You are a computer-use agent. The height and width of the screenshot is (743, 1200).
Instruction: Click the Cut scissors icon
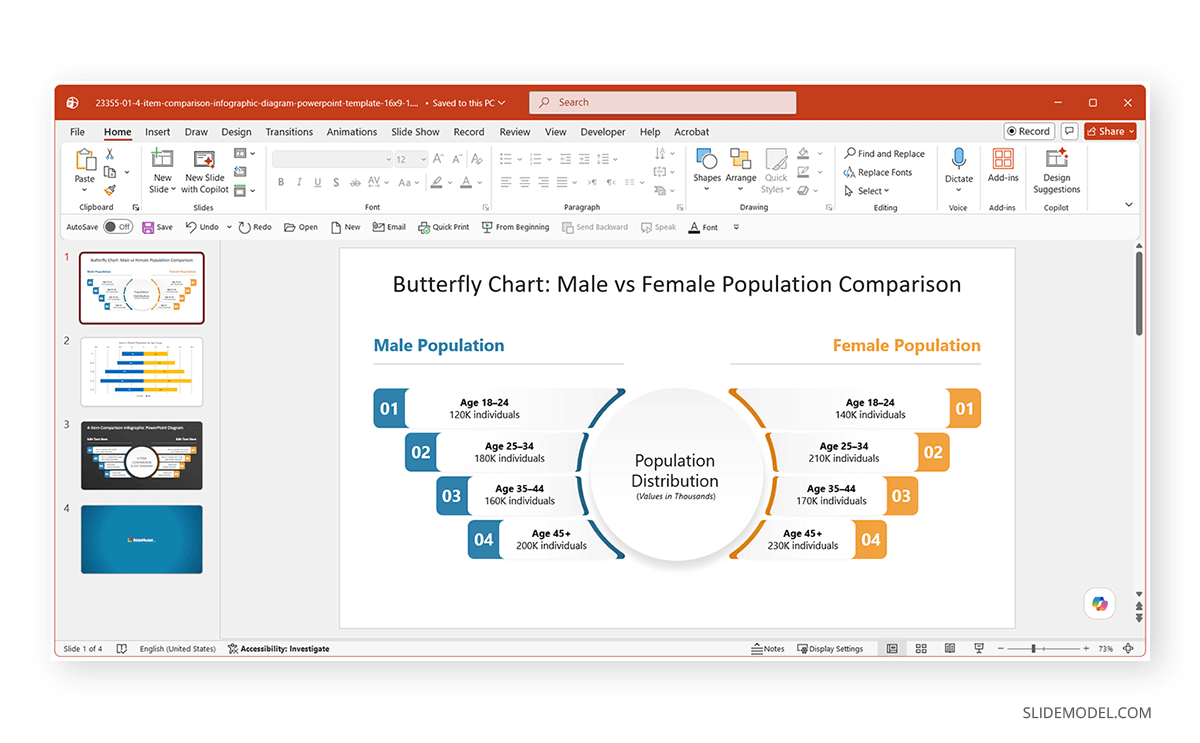click(x=109, y=154)
